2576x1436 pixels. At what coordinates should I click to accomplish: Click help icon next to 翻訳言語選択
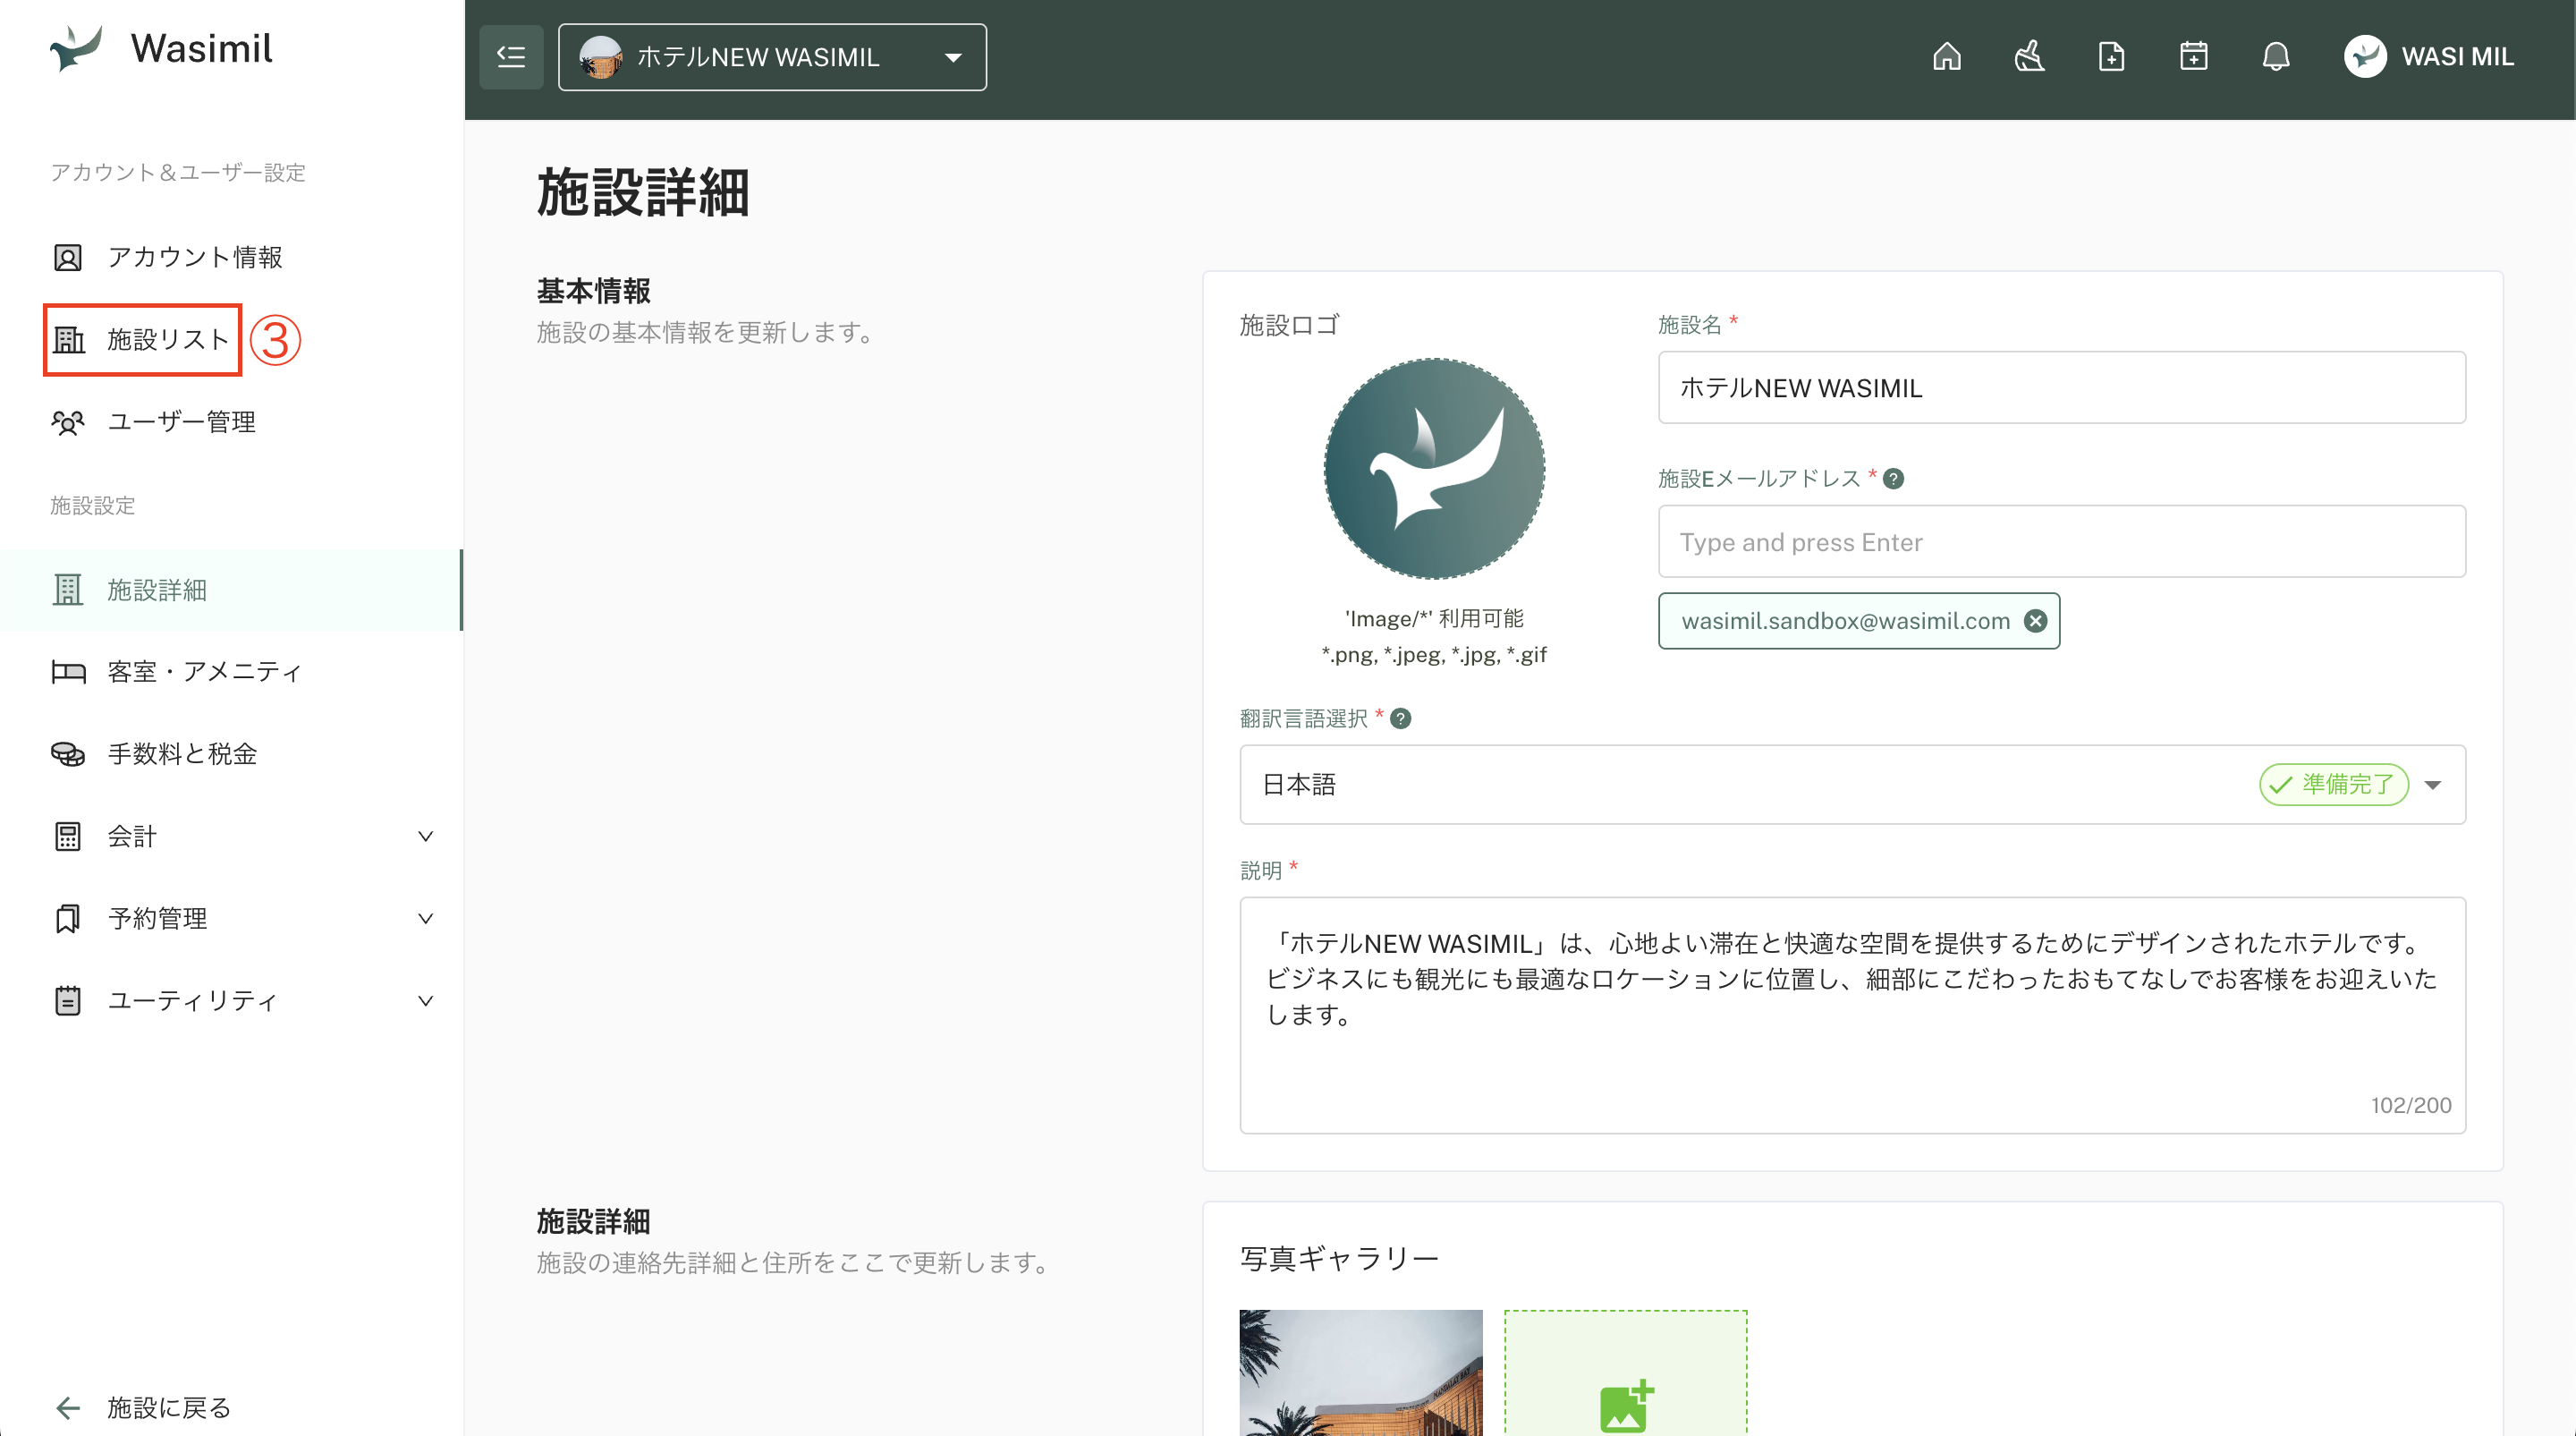1401,719
